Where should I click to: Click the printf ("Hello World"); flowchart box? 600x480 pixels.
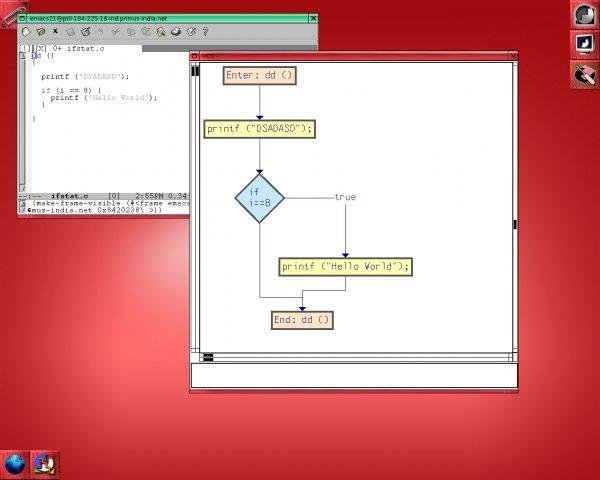coord(345,267)
